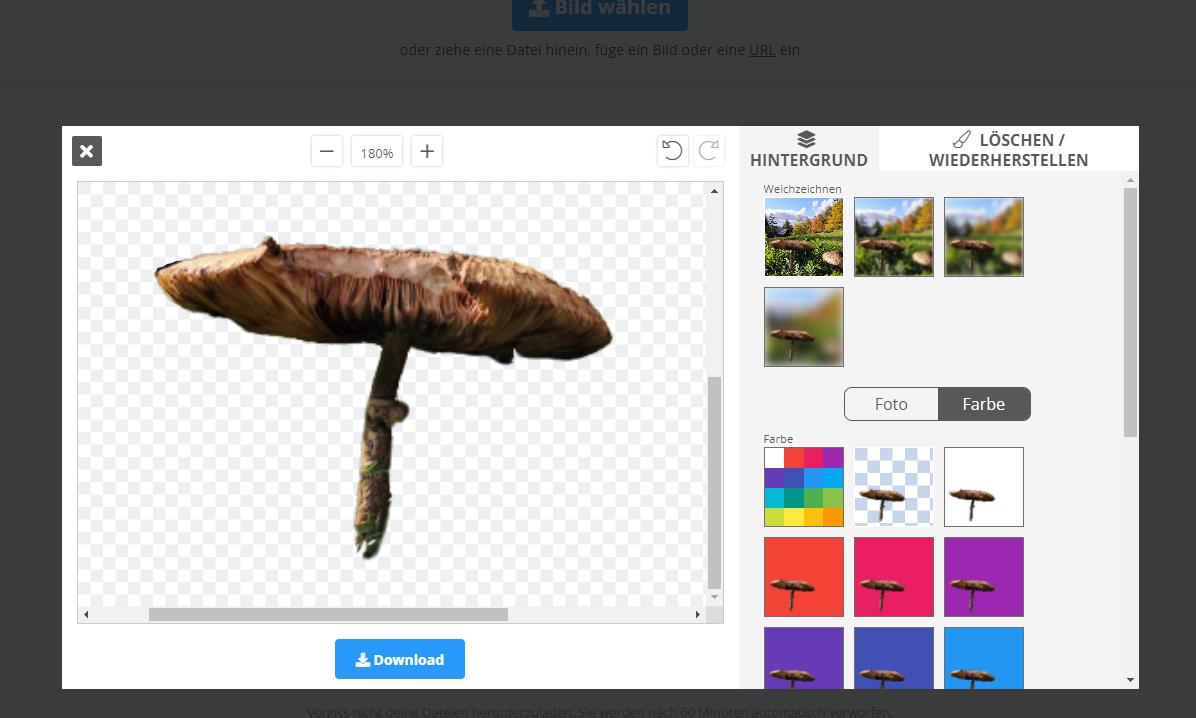Zoom out with the minus button
The width and height of the screenshot is (1196, 718).
coord(326,151)
